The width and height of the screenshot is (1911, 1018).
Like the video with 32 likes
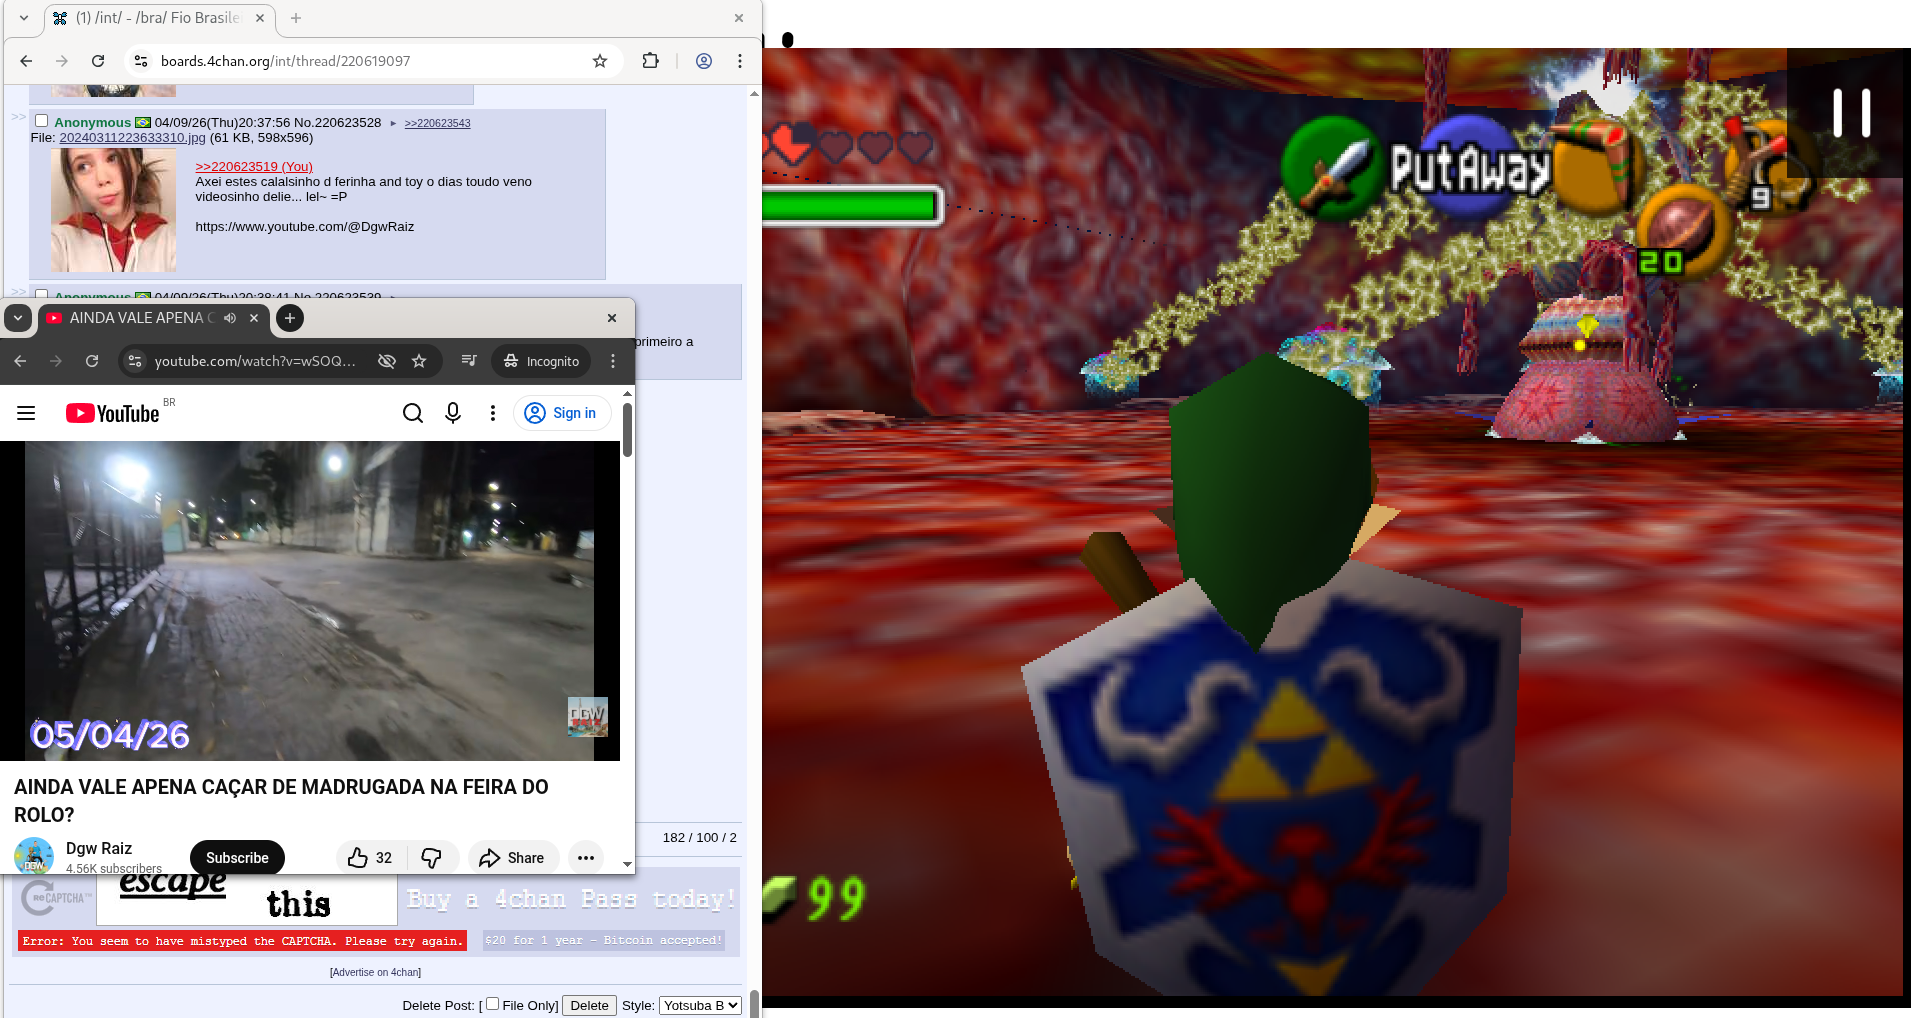click(370, 858)
